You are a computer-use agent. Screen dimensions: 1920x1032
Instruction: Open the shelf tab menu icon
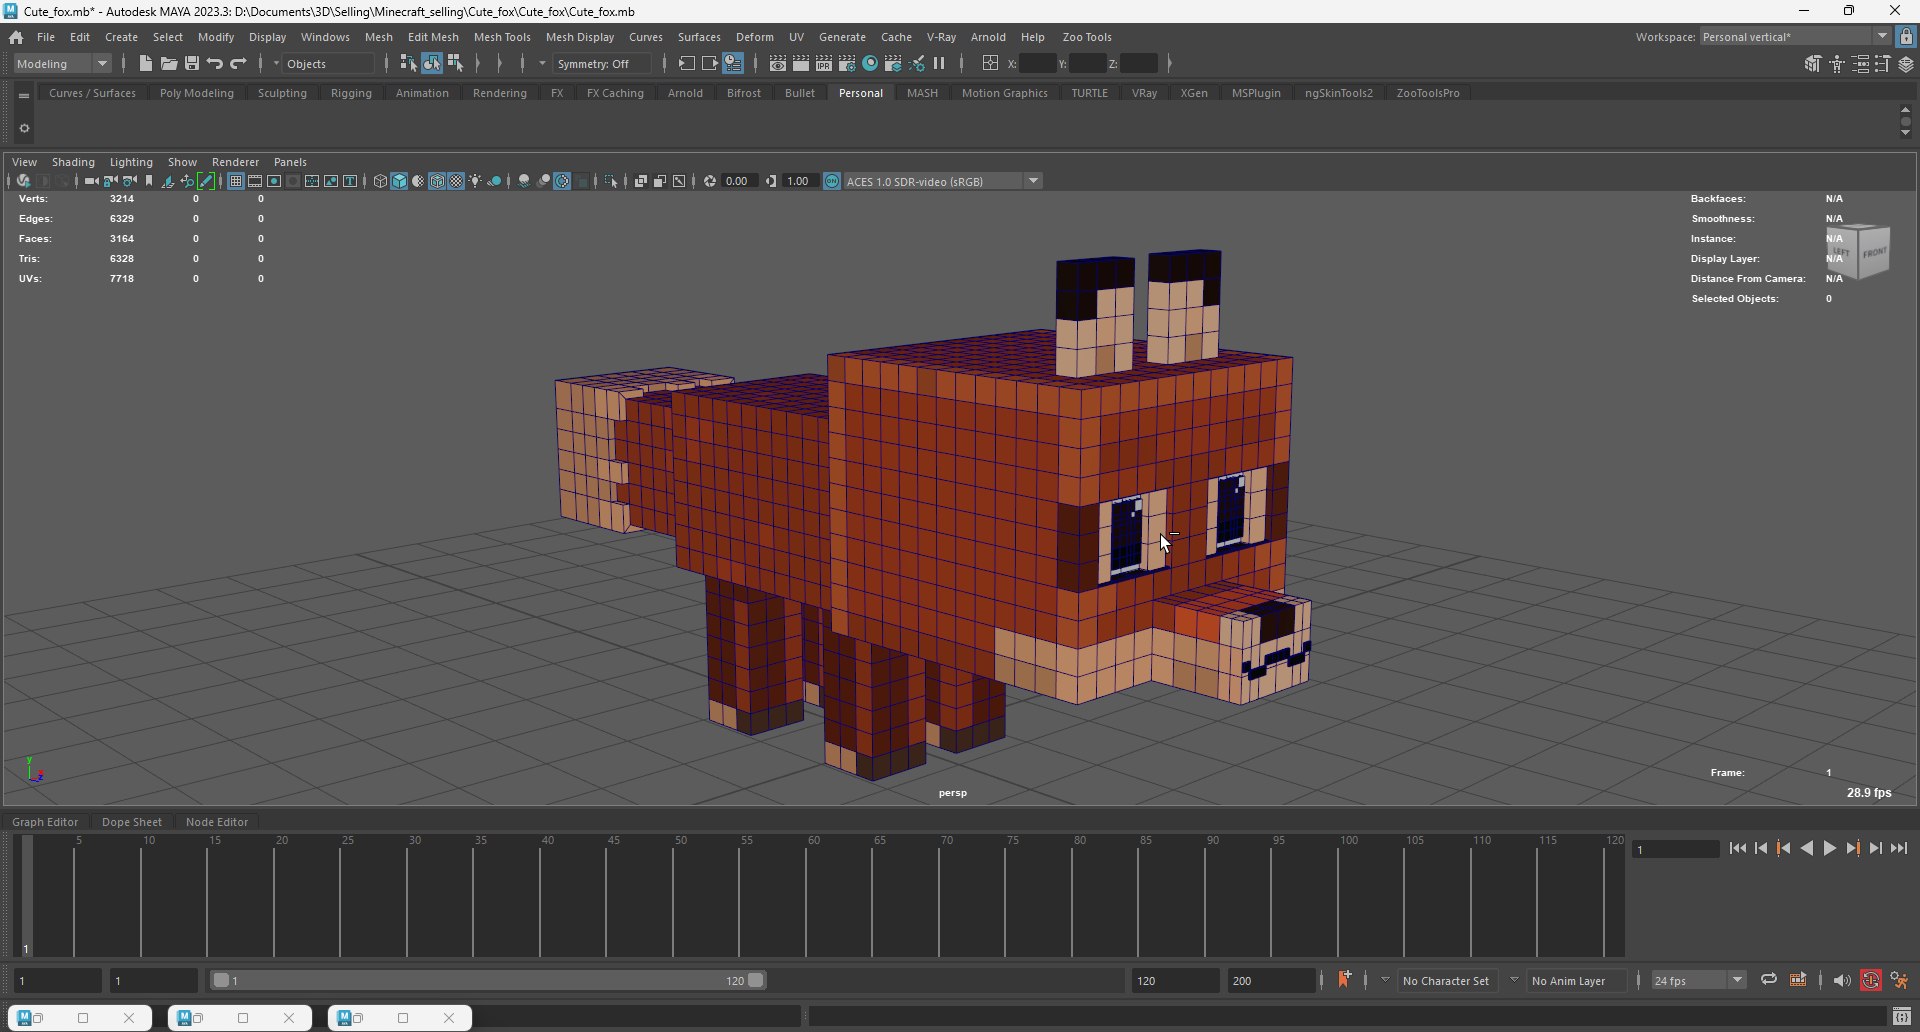[x=24, y=95]
